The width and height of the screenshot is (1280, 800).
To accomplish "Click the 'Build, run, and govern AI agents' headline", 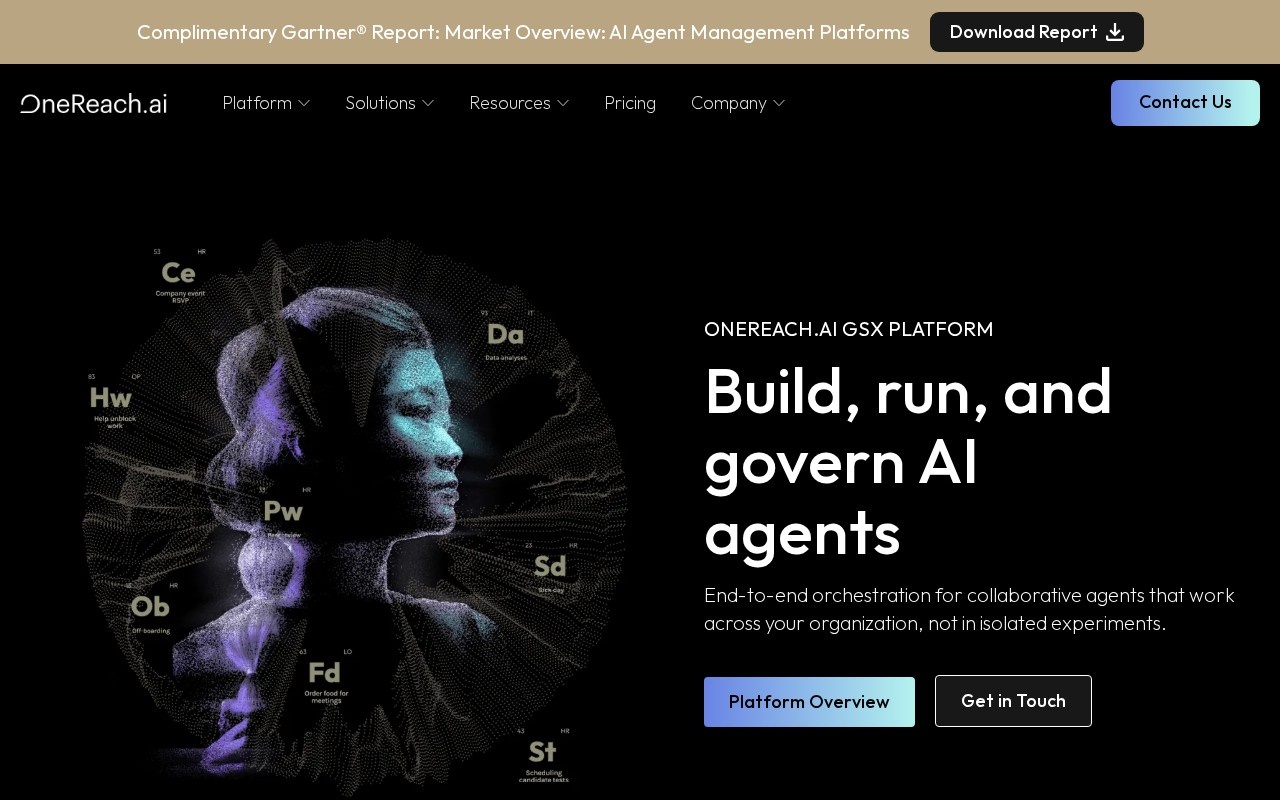I will tap(908, 461).
